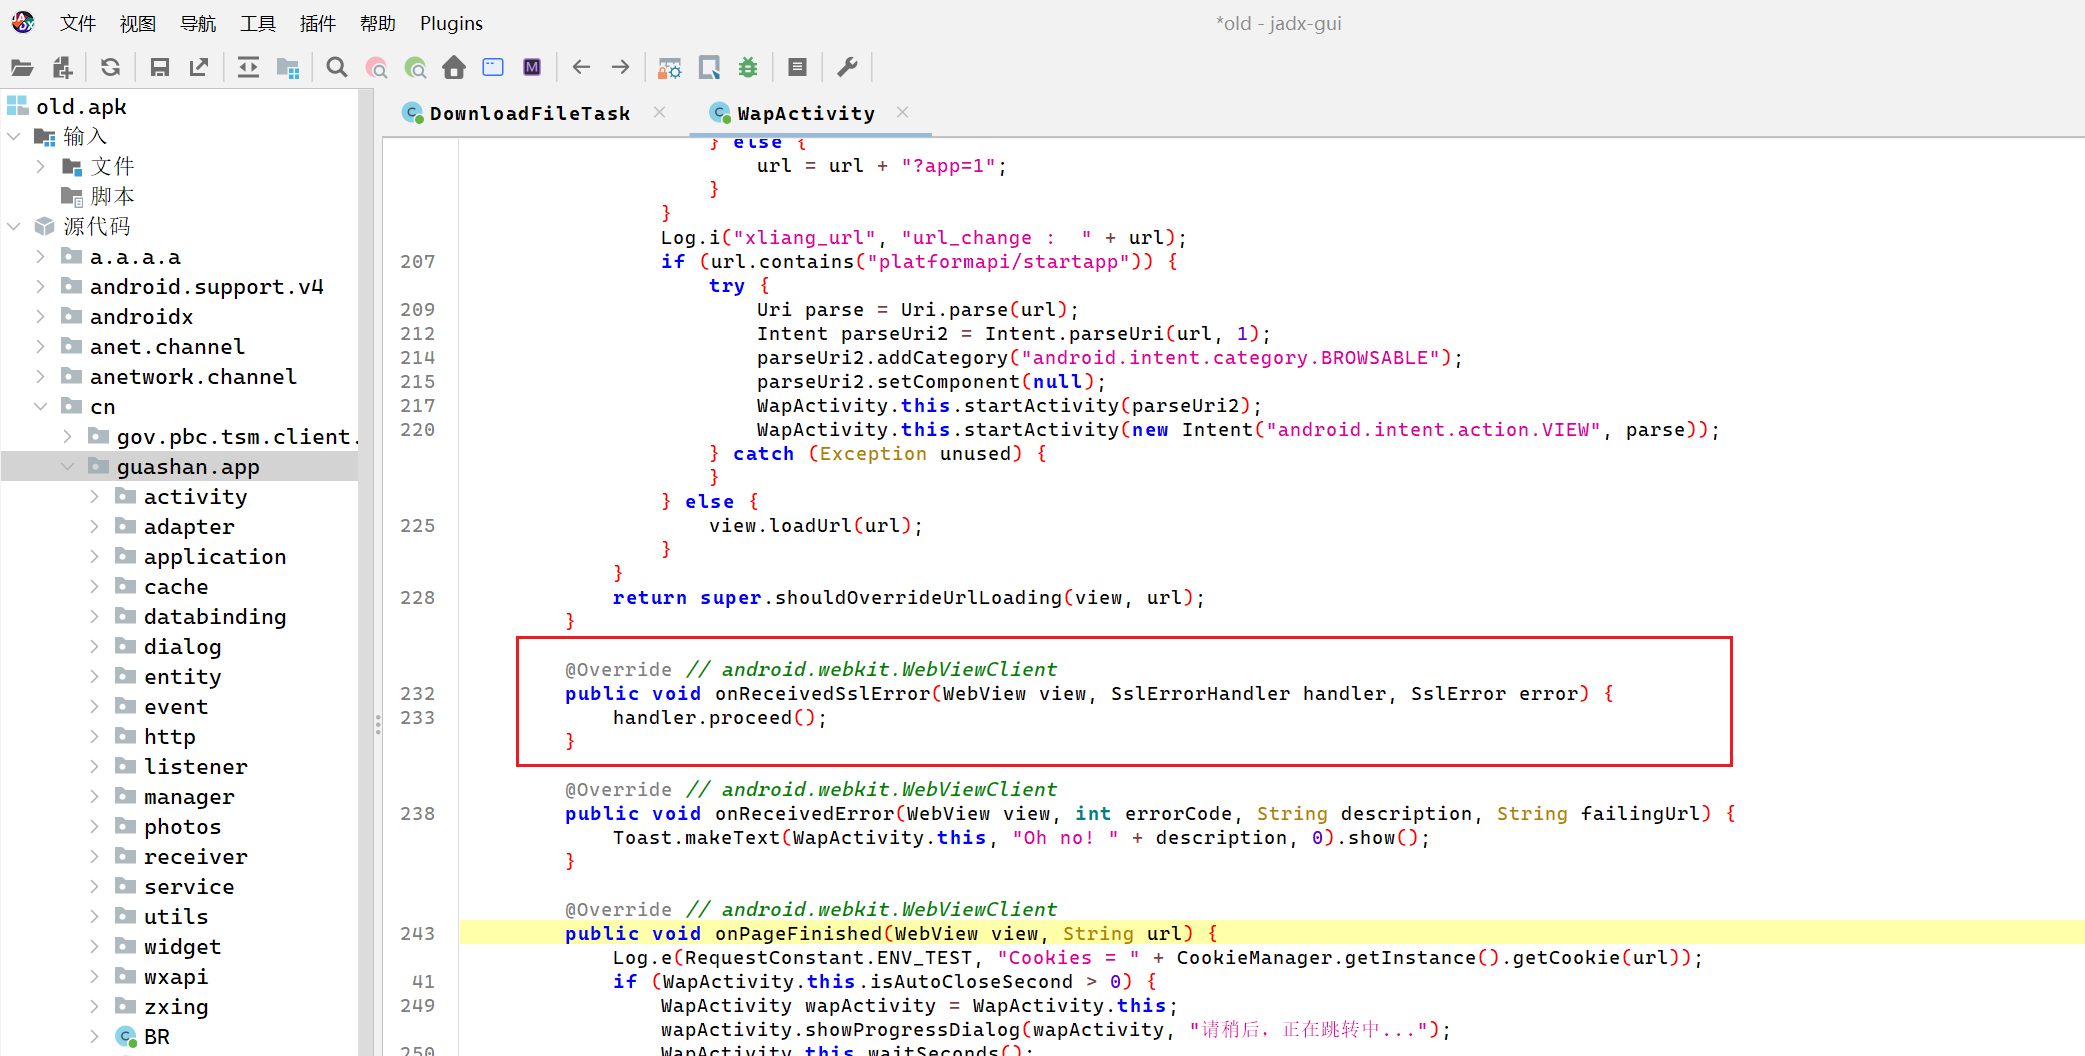Toggle sync with editor button
The image size is (2085, 1056).
point(248,68)
